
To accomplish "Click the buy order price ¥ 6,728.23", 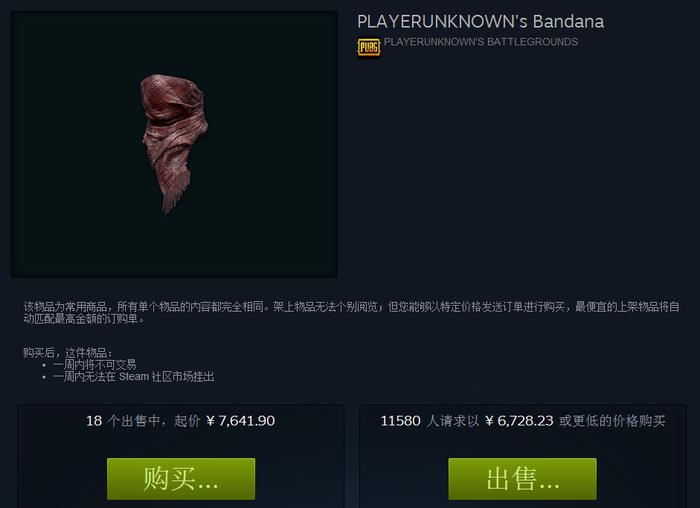I will tap(519, 421).
